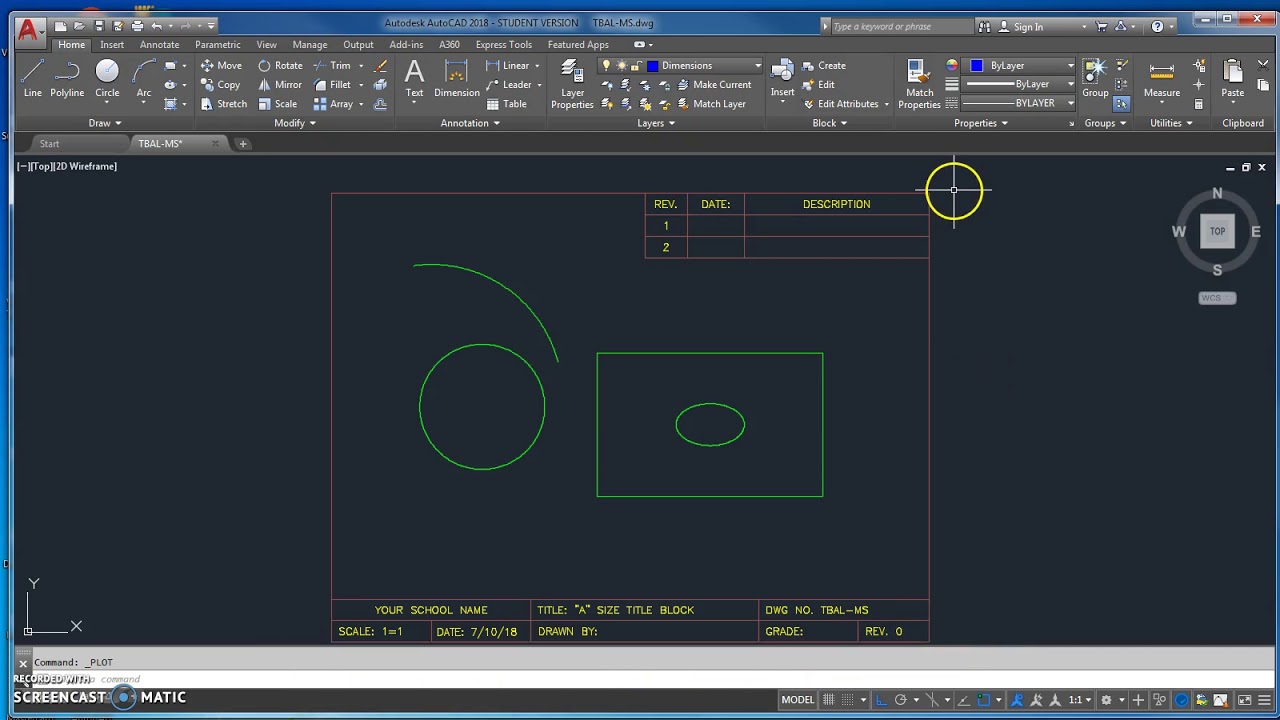The image size is (1280, 720).
Task: Expand the Layers panel
Action: pos(656,123)
